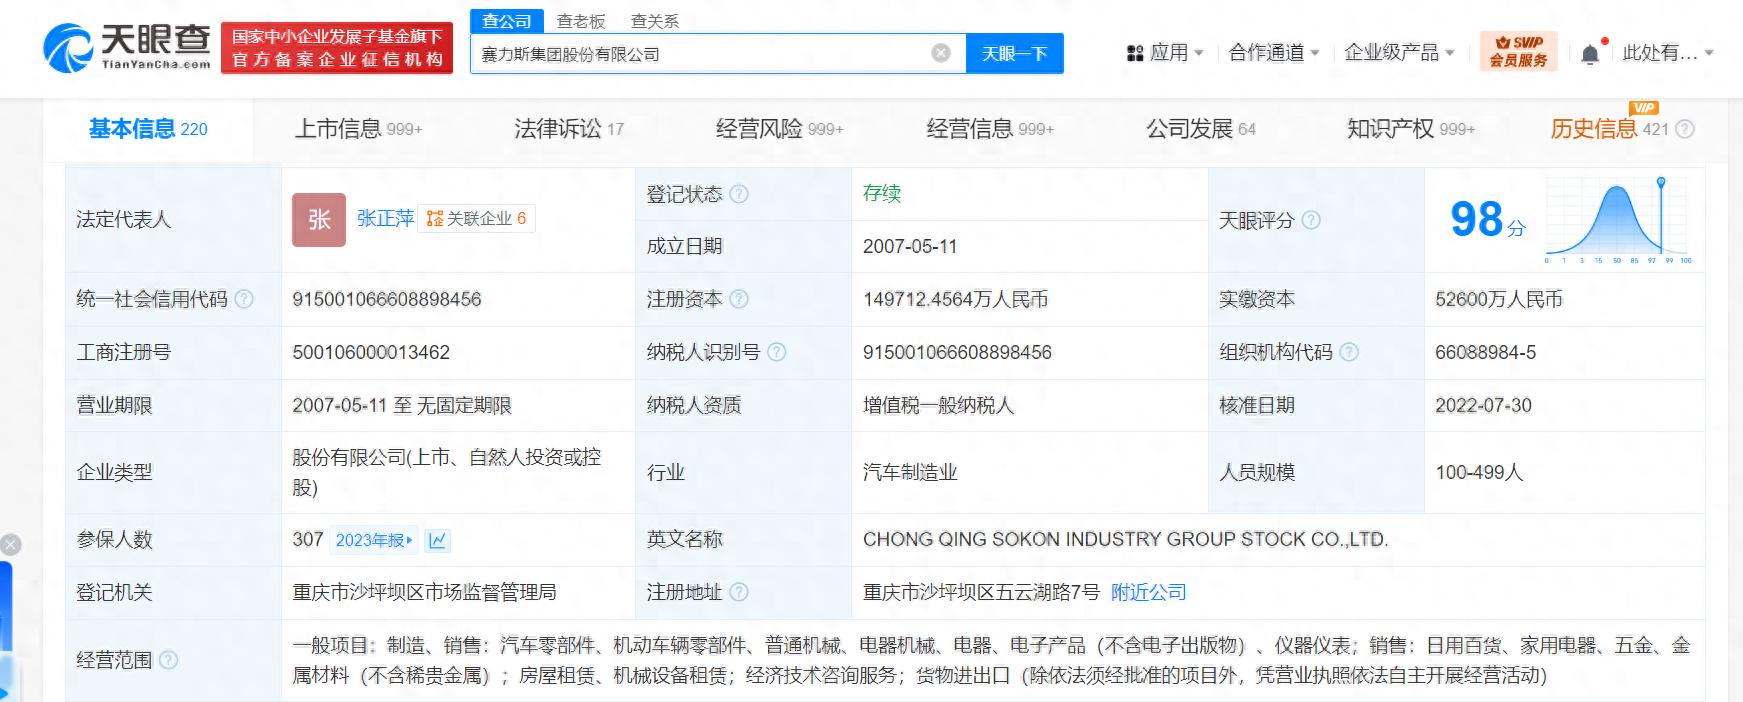Open the 2023年报 selector
The image size is (1743, 702).
(373, 540)
